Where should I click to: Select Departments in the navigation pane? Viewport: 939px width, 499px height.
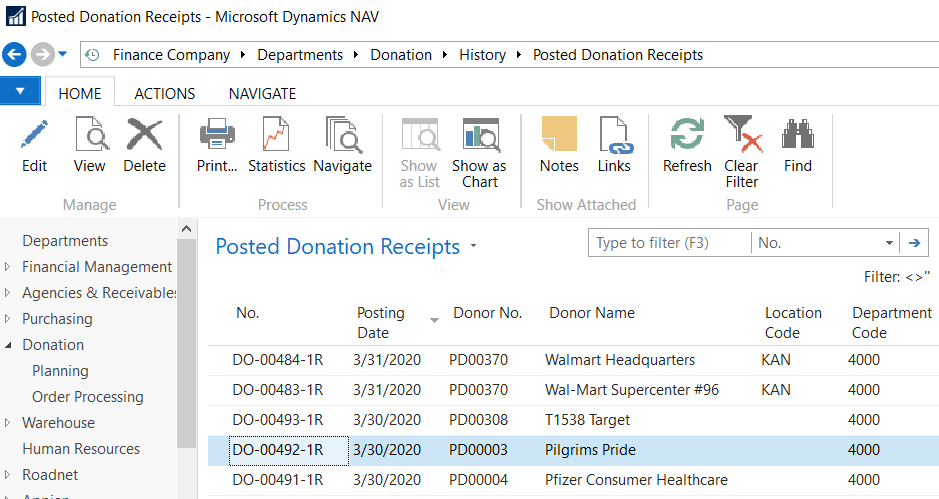[65, 241]
